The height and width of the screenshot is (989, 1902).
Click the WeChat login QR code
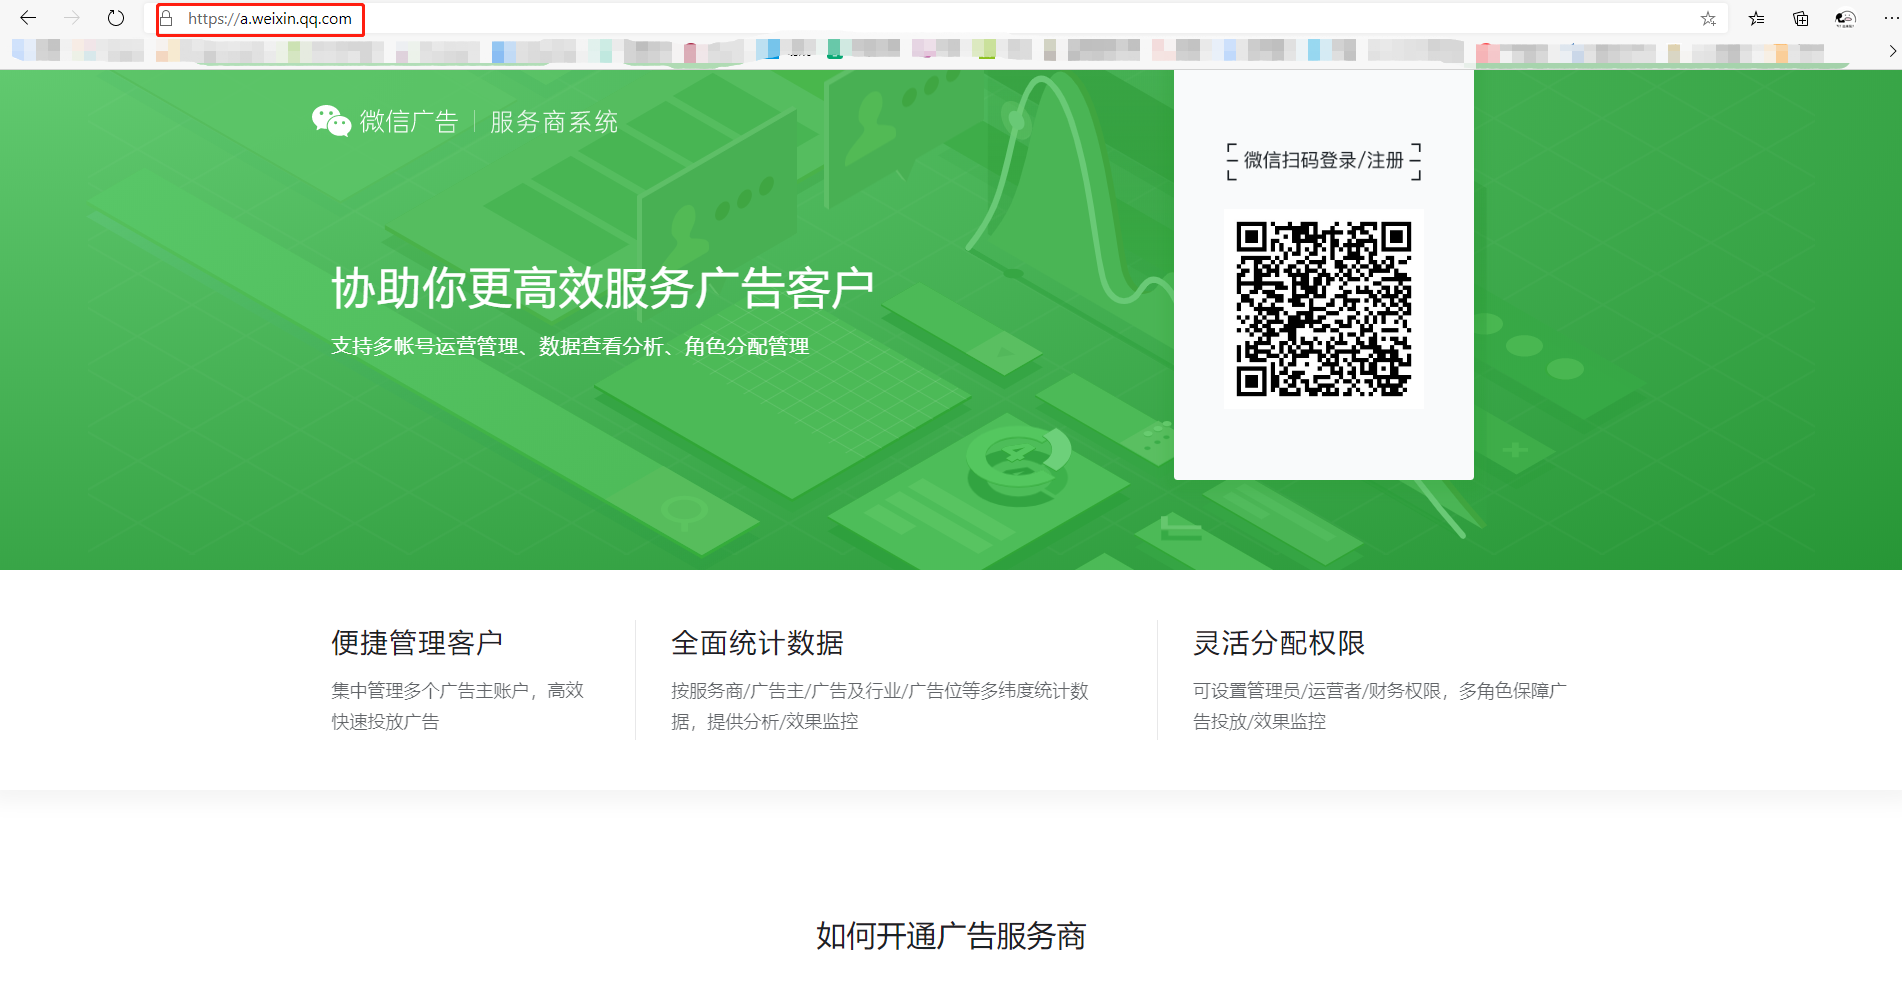1324,309
